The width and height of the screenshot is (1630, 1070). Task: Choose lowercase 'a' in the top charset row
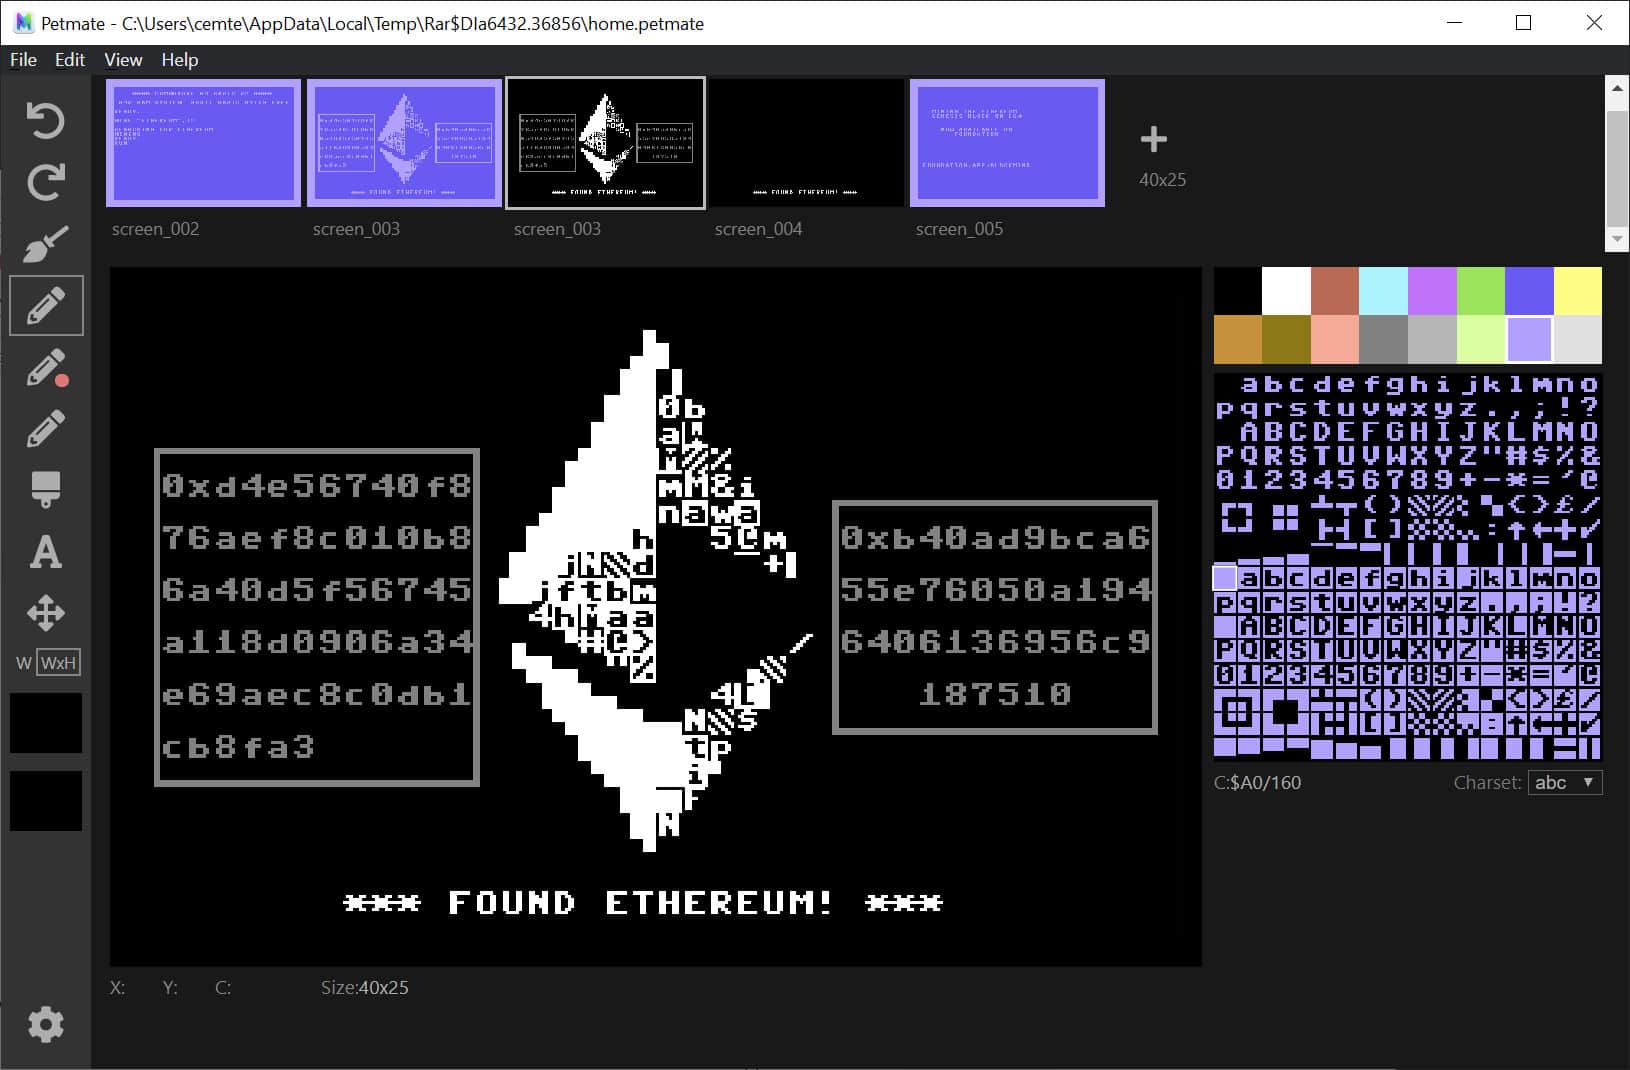[1249, 385]
